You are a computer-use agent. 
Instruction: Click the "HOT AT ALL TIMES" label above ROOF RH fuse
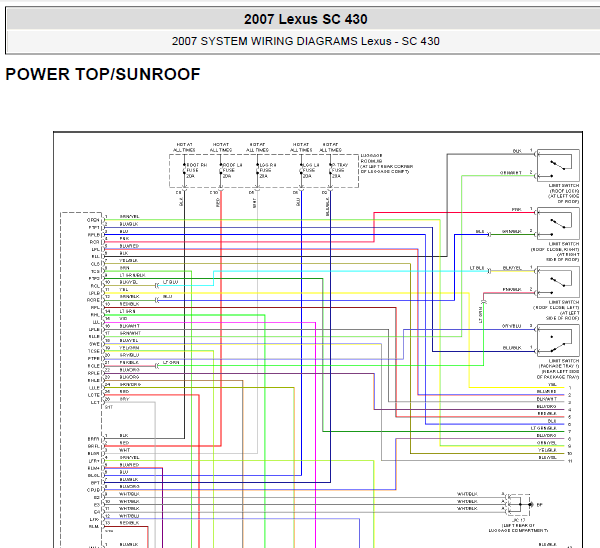tap(184, 147)
